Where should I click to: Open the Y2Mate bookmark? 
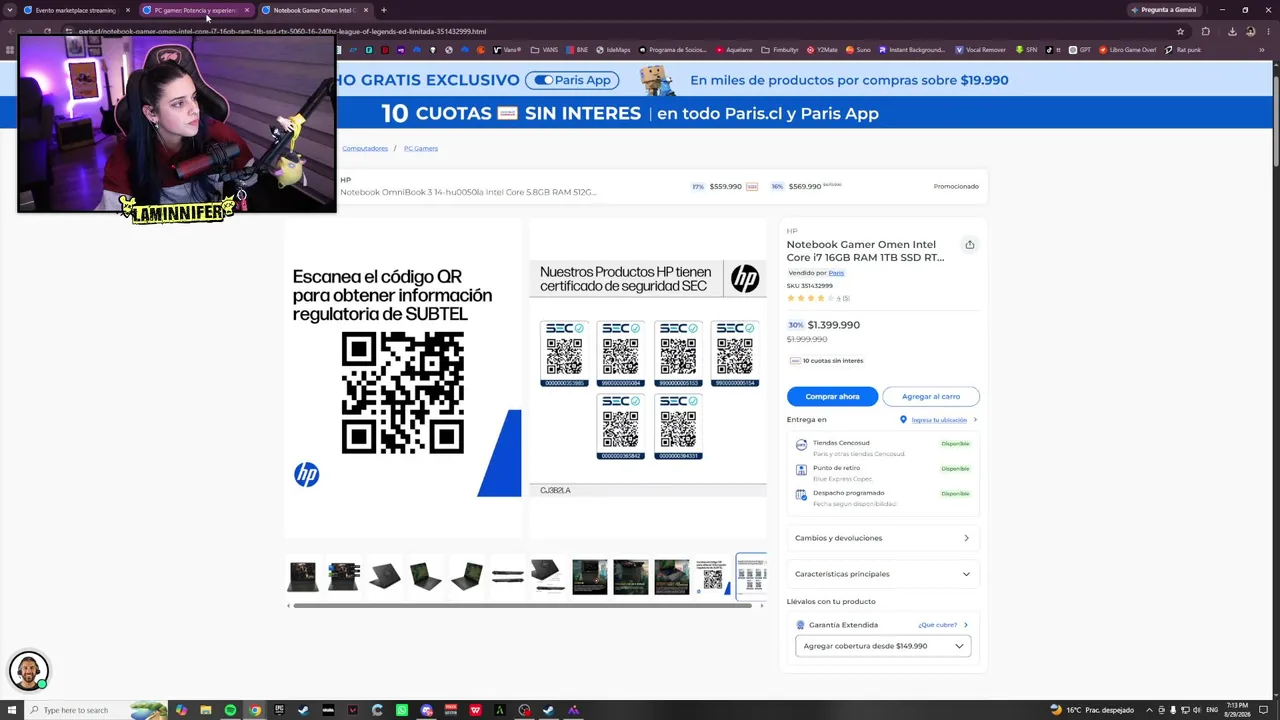point(822,50)
